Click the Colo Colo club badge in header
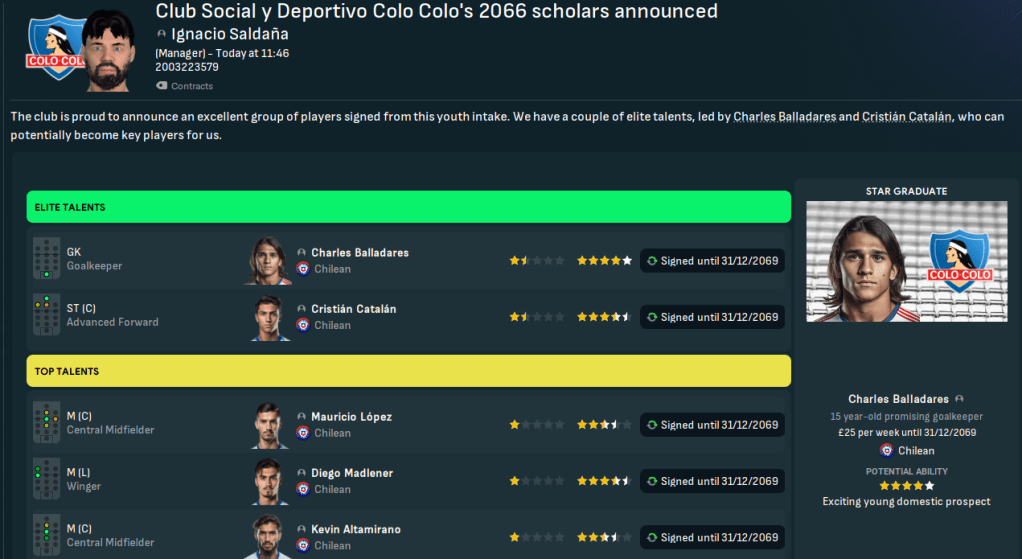The width and height of the screenshot is (1022, 559). coord(54,47)
